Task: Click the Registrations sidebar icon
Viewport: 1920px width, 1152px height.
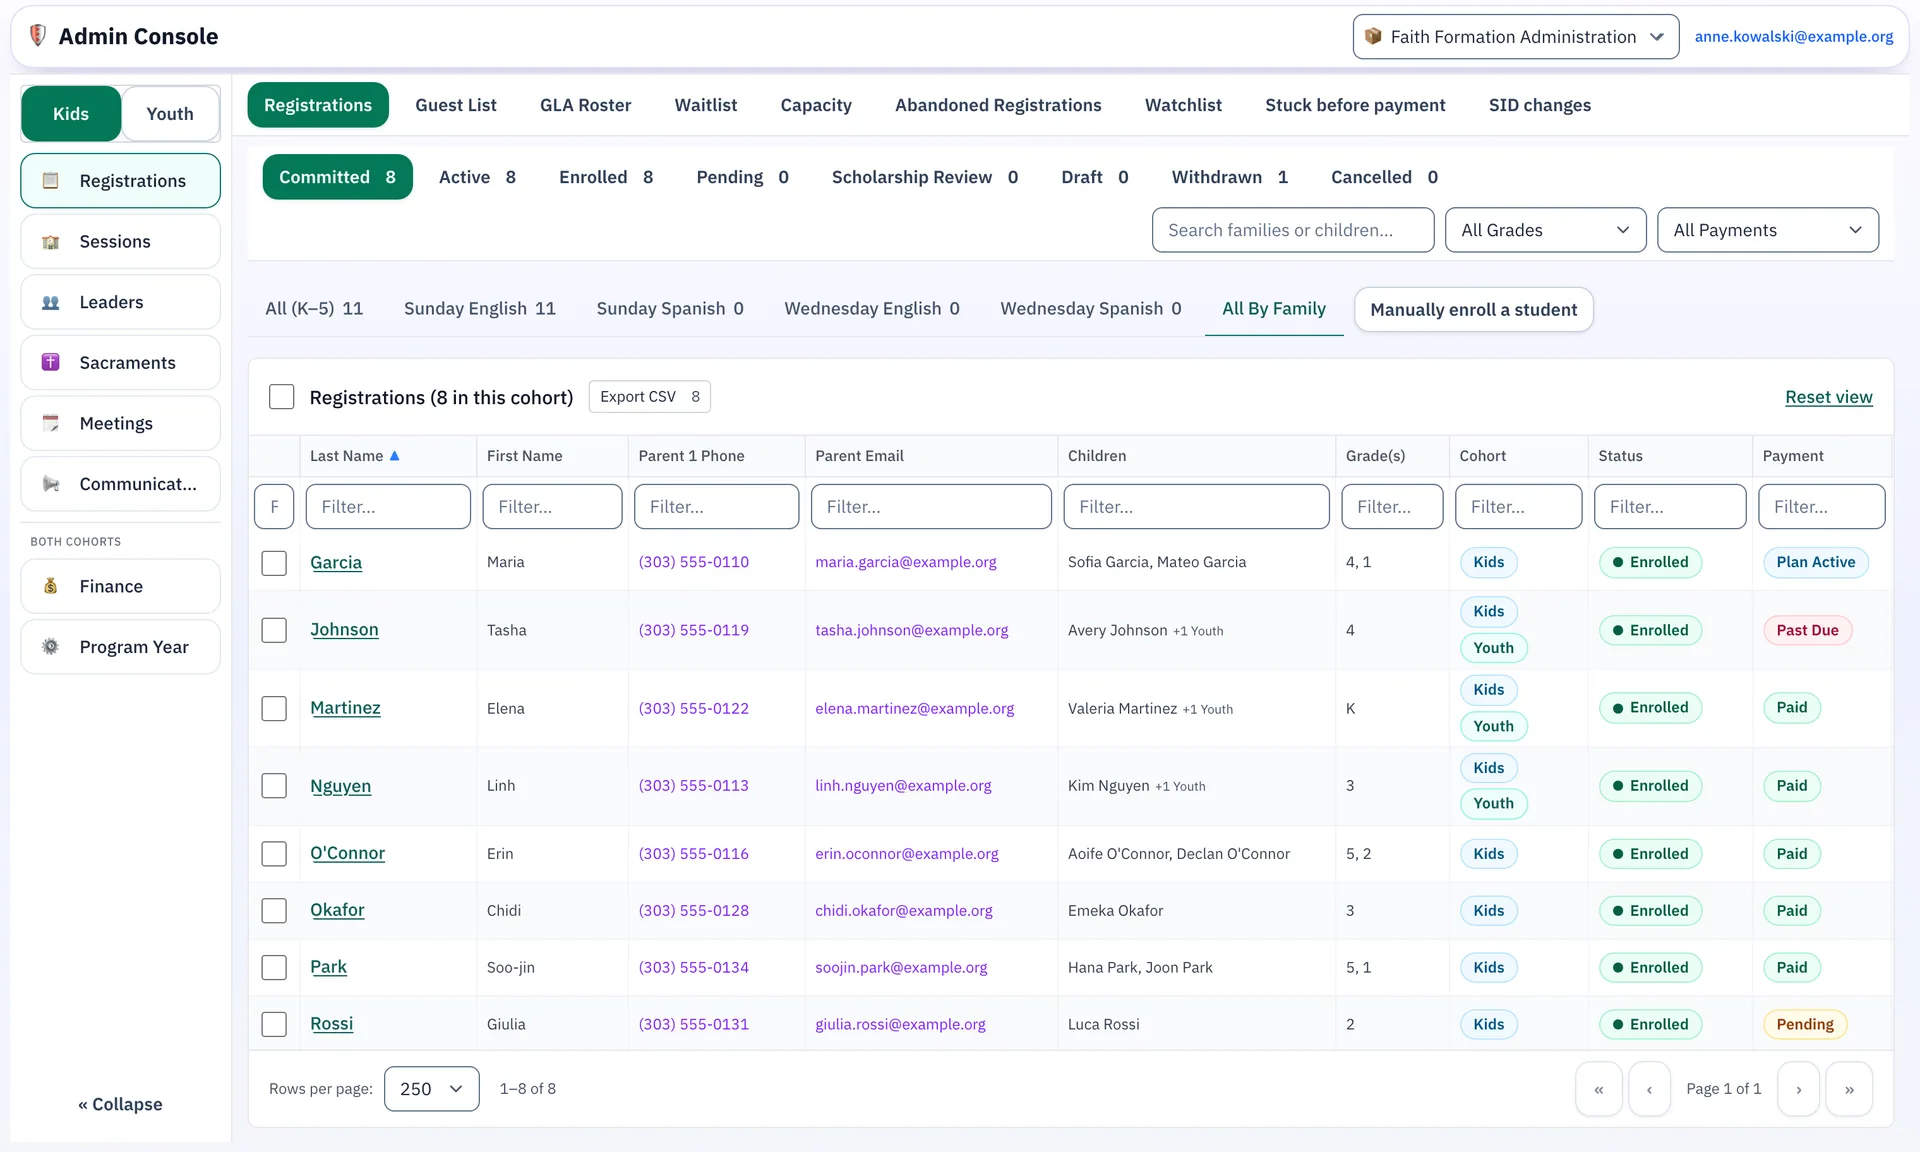Action: (x=51, y=181)
